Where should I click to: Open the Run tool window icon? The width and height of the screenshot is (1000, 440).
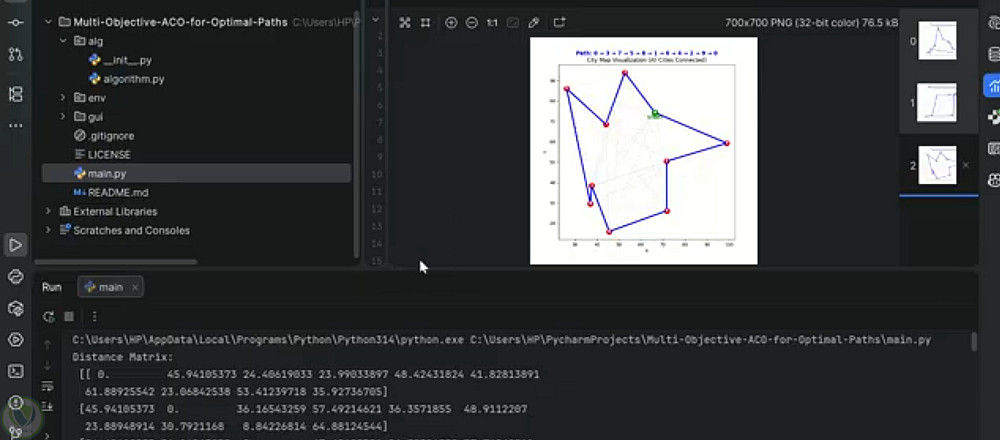[15, 245]
